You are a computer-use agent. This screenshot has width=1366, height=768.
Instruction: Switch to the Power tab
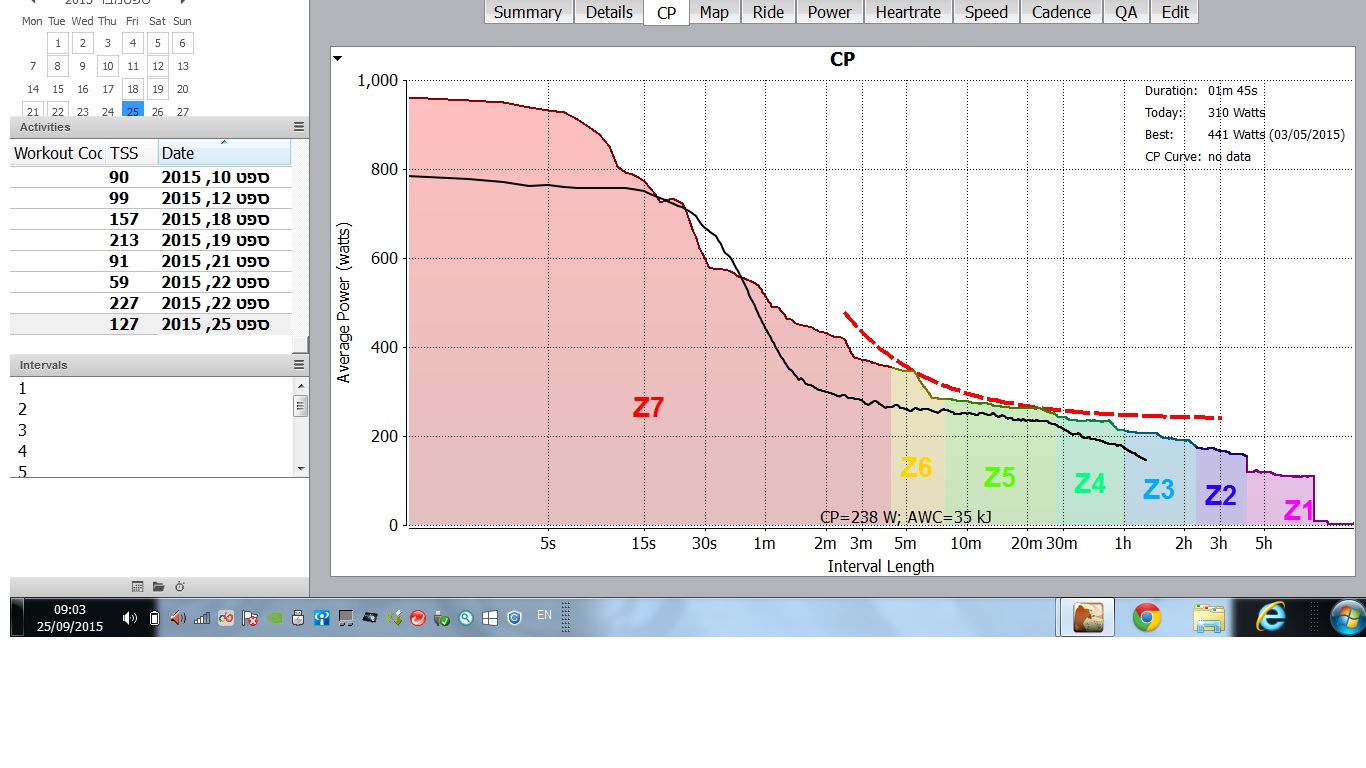[829, 12]
